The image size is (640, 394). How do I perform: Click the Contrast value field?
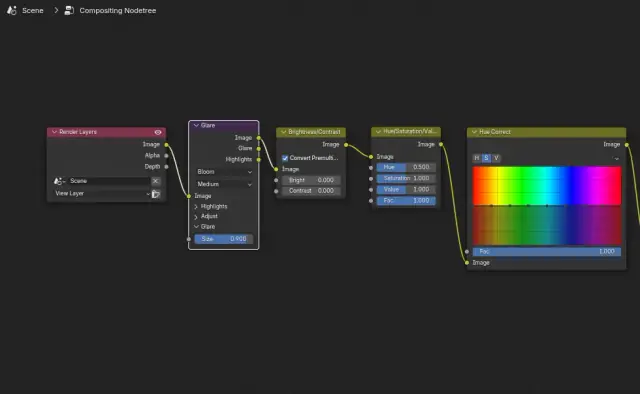tap(311, 191)
